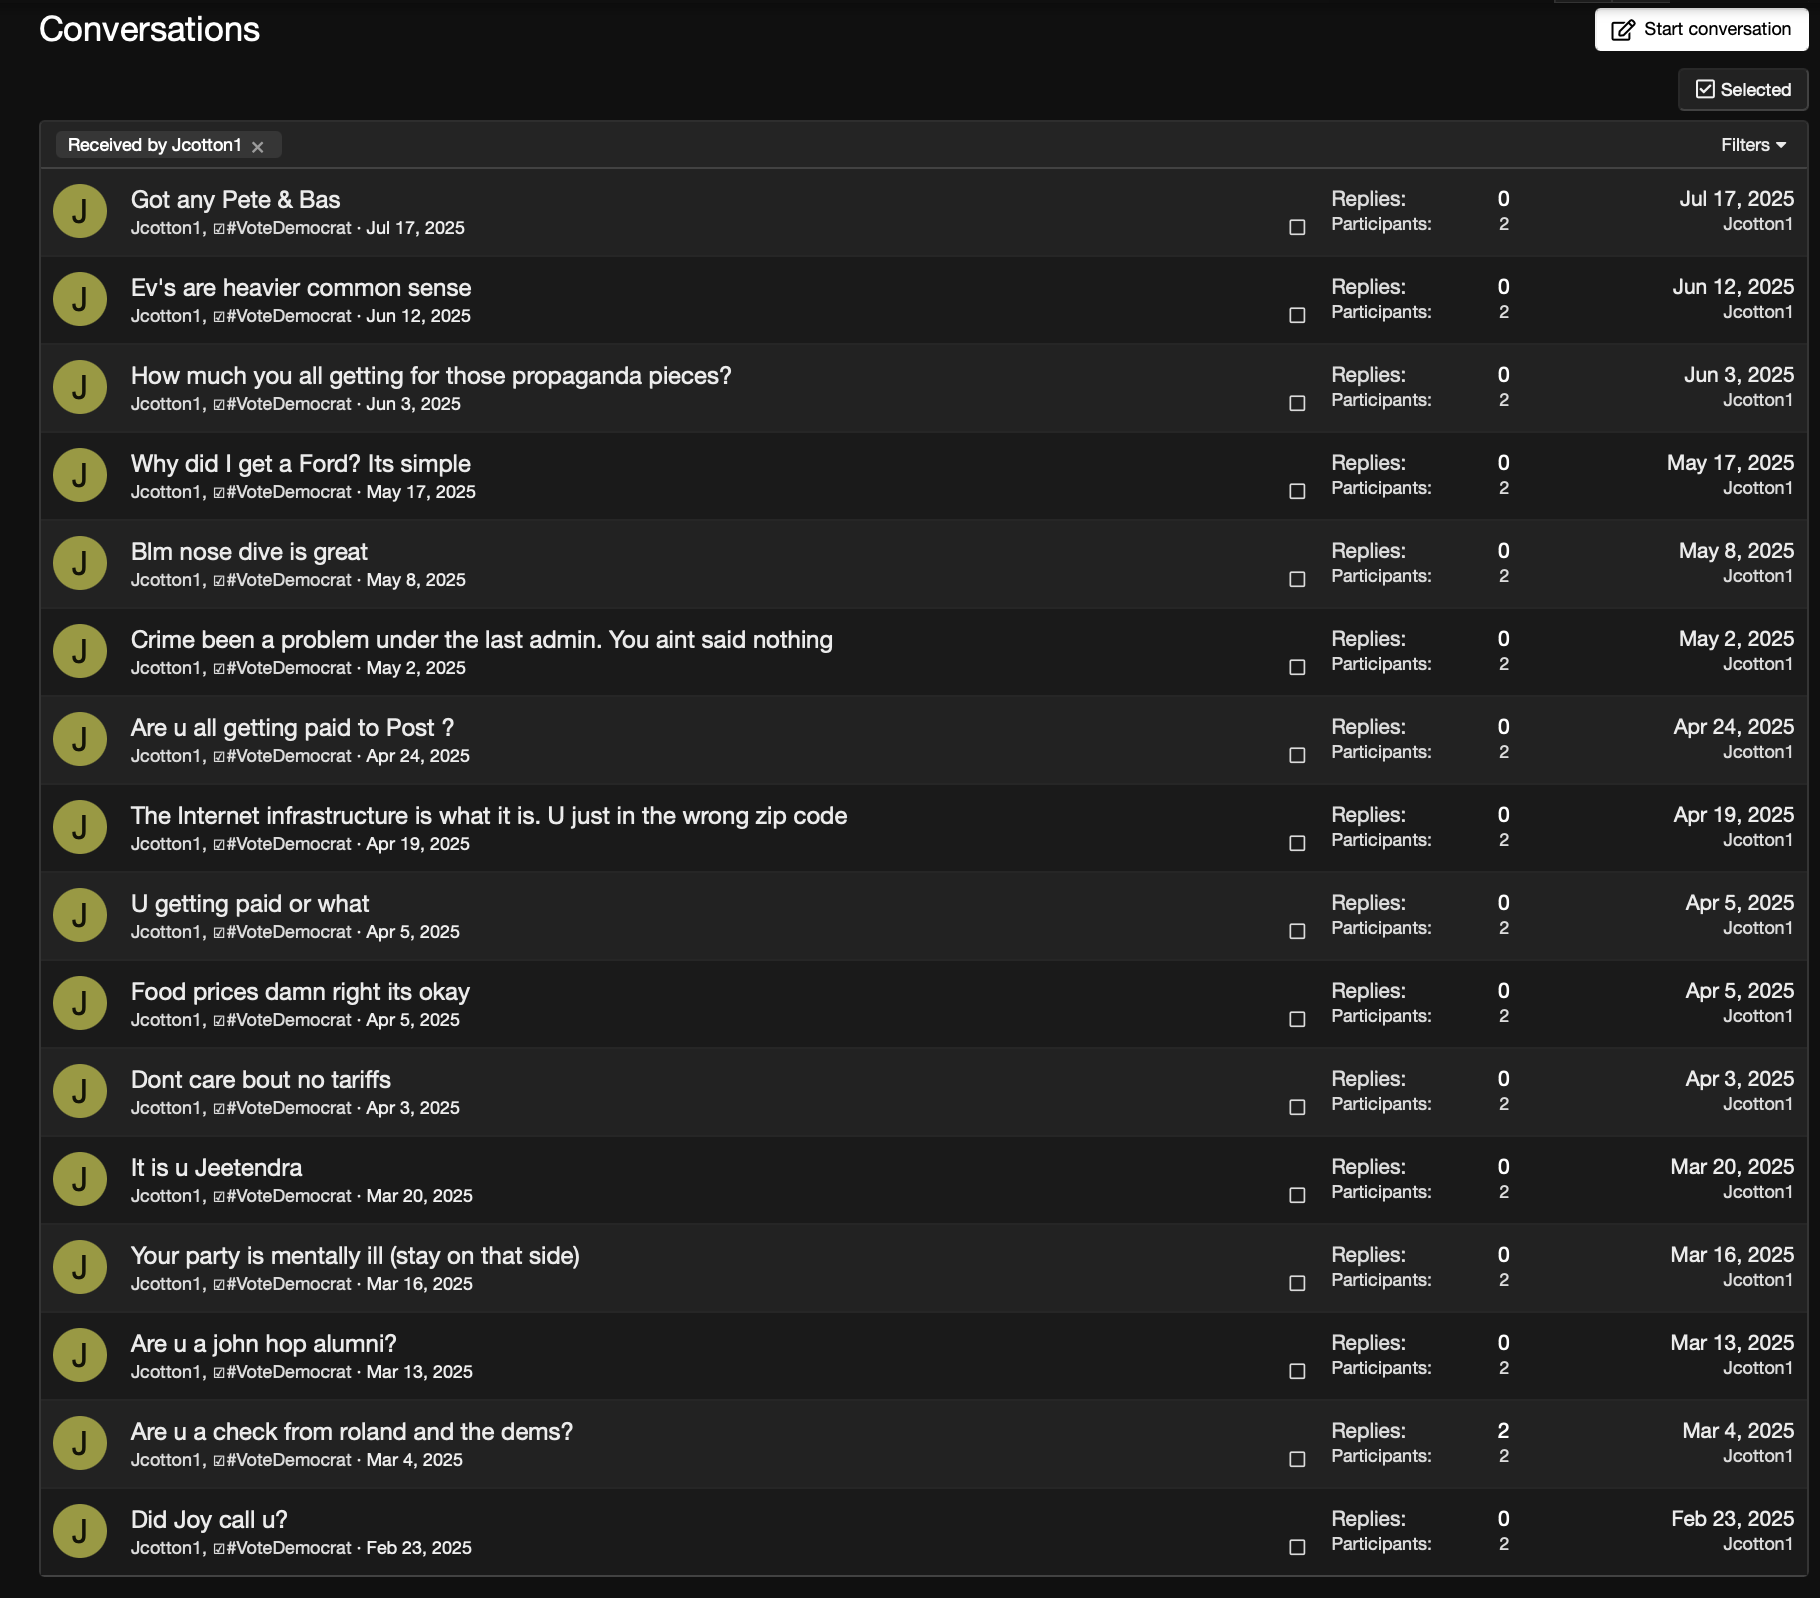Click avatar beside 'Ev's are heavier common sense'
Viewport: 1820px width, 1598px height.
[x=80, y=299]
